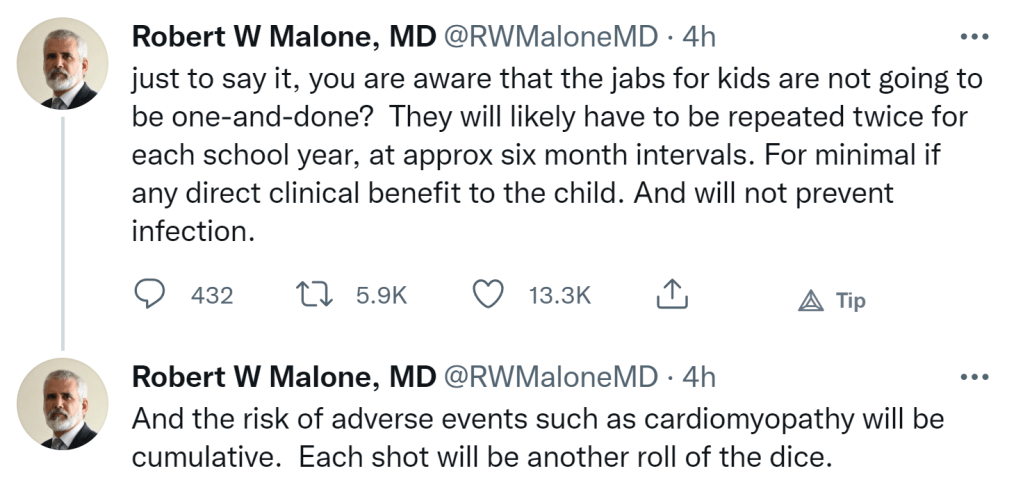Click the retweet arrows icon
Image resolution: width=1023 pixels, height=496 pixels.
click(x=318, y=295)
